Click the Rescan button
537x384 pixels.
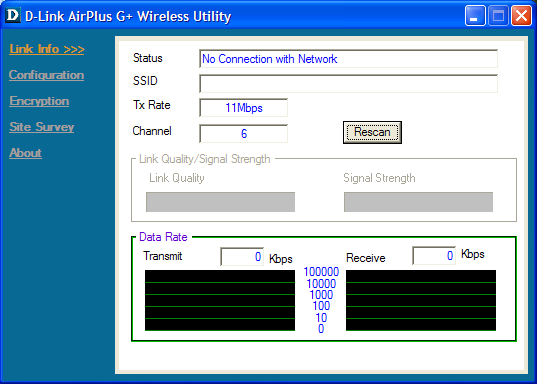[x=372, y=132]
